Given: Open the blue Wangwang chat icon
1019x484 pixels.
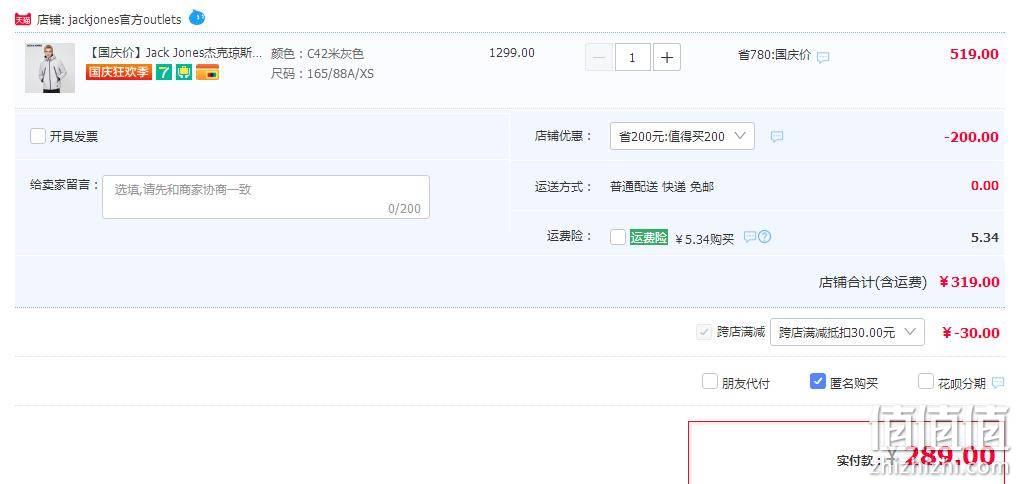Looking at the screenshot, I should pyautogui.click(x=197, y=18).
